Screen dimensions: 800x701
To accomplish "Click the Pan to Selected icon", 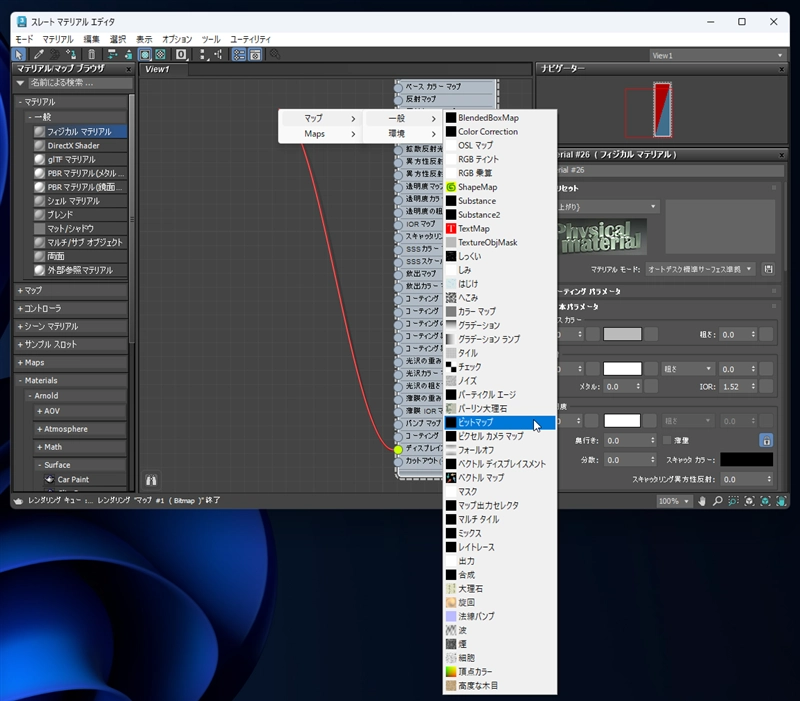I will click(x=781, y=501).
